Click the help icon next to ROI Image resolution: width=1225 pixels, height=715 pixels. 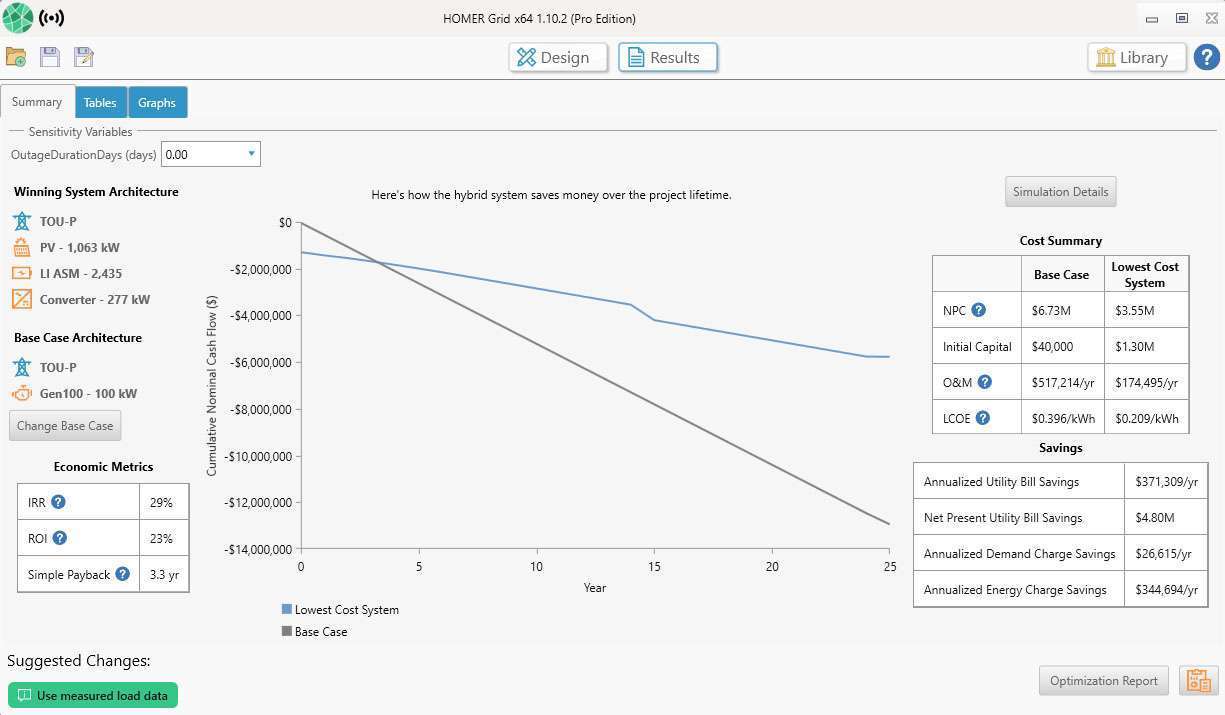coord(59,538)
